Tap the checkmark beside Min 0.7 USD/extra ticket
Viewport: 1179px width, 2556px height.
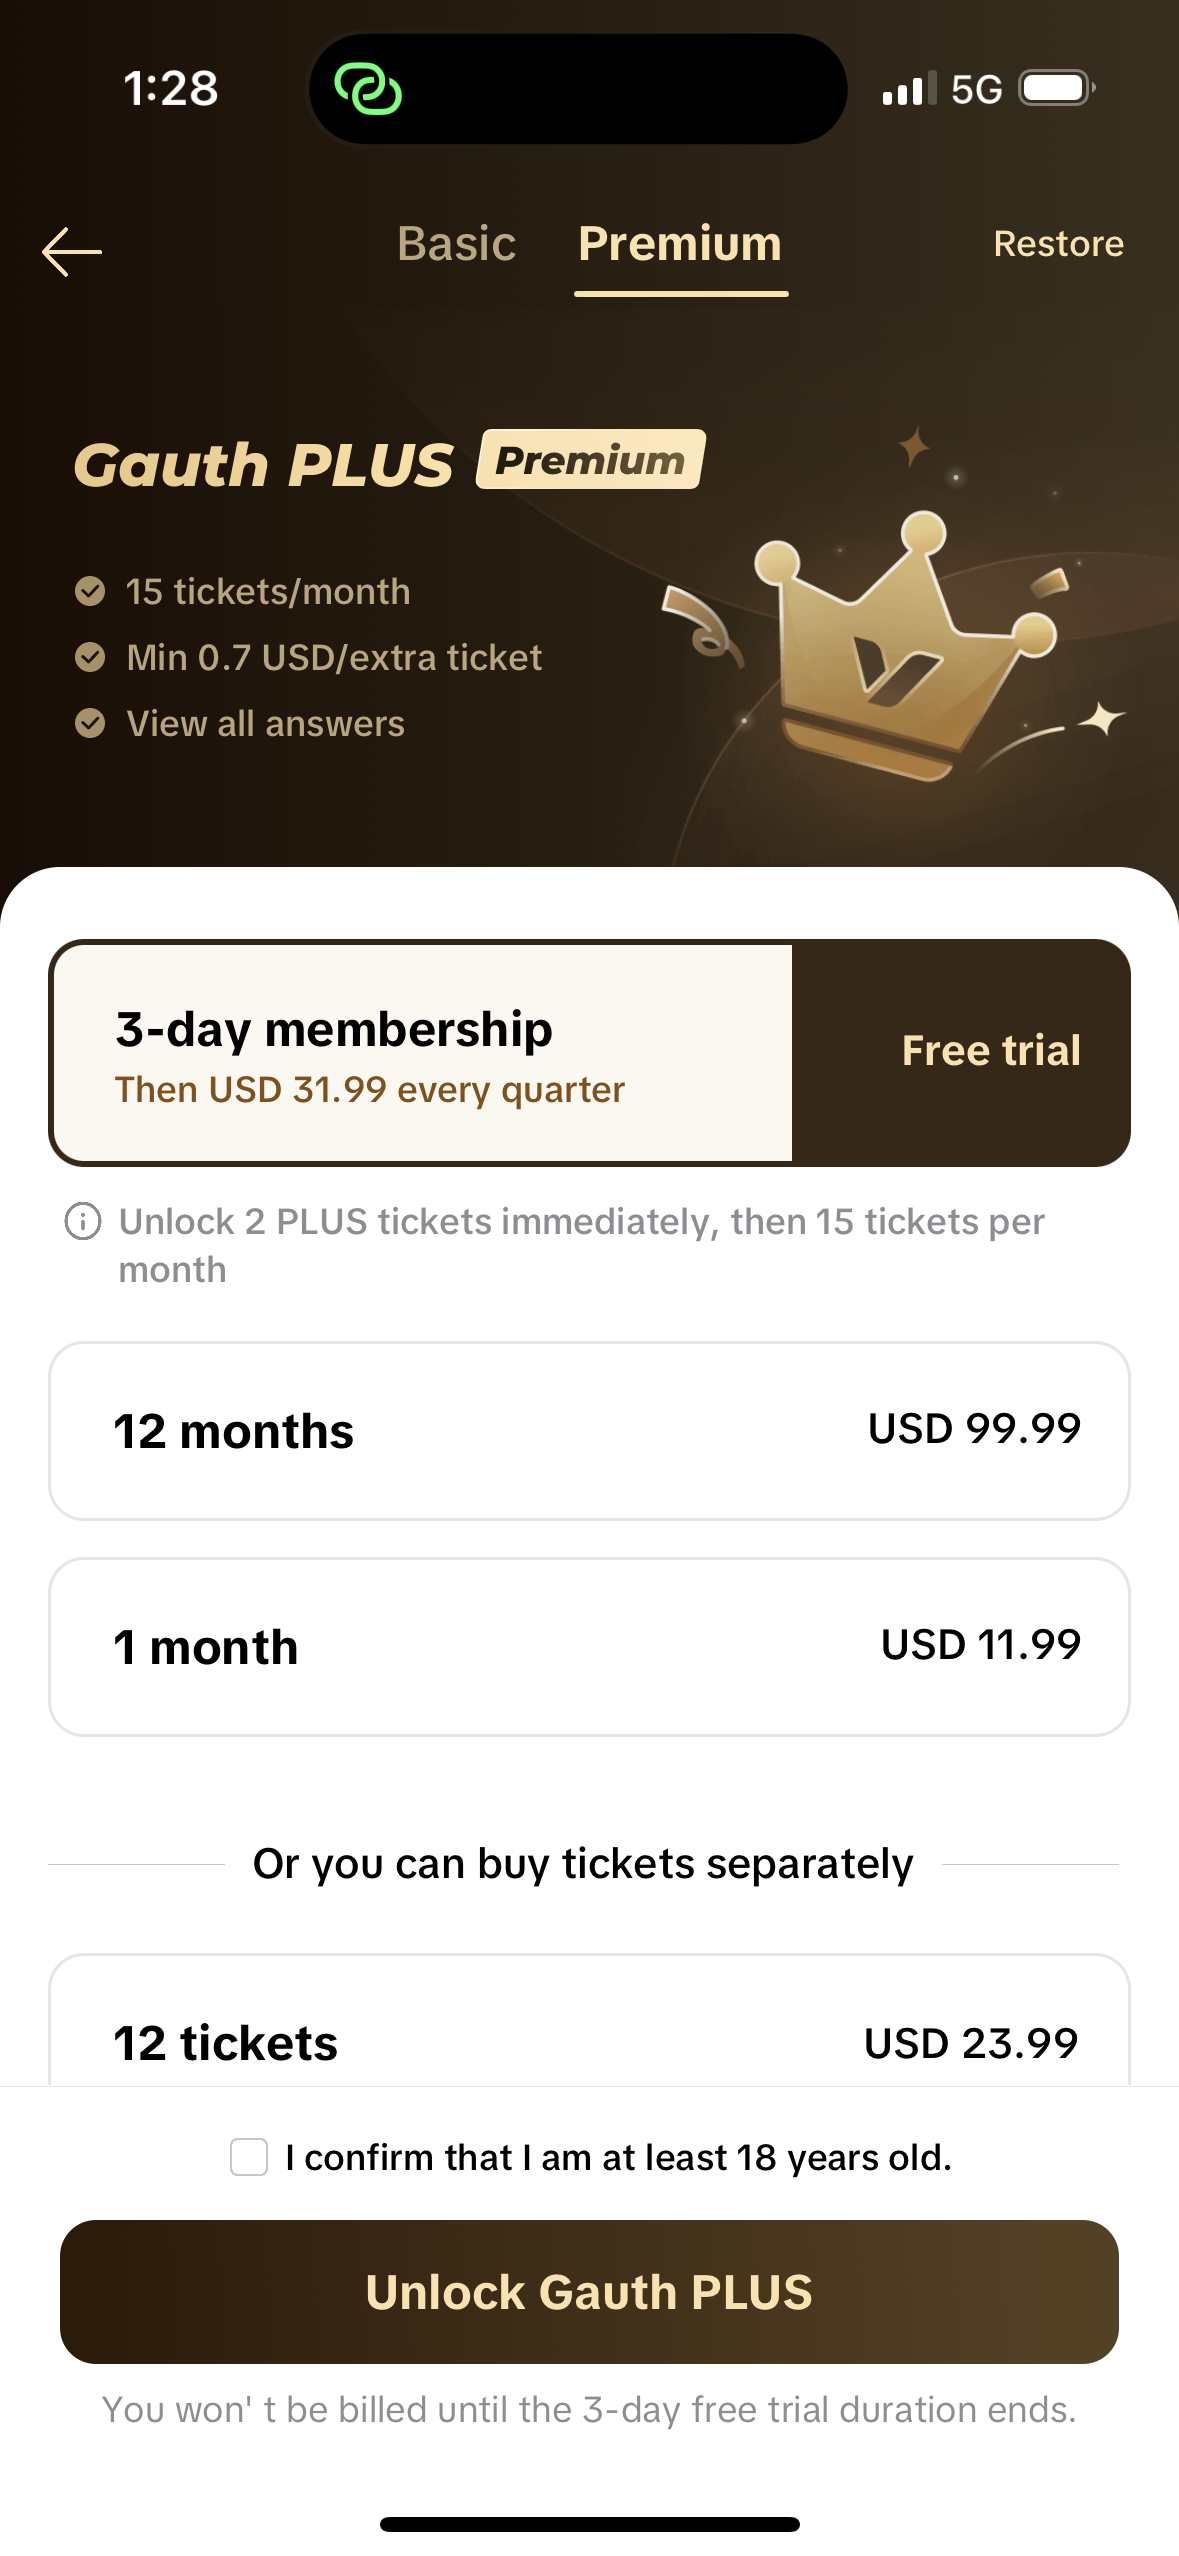tap(90, 657)
